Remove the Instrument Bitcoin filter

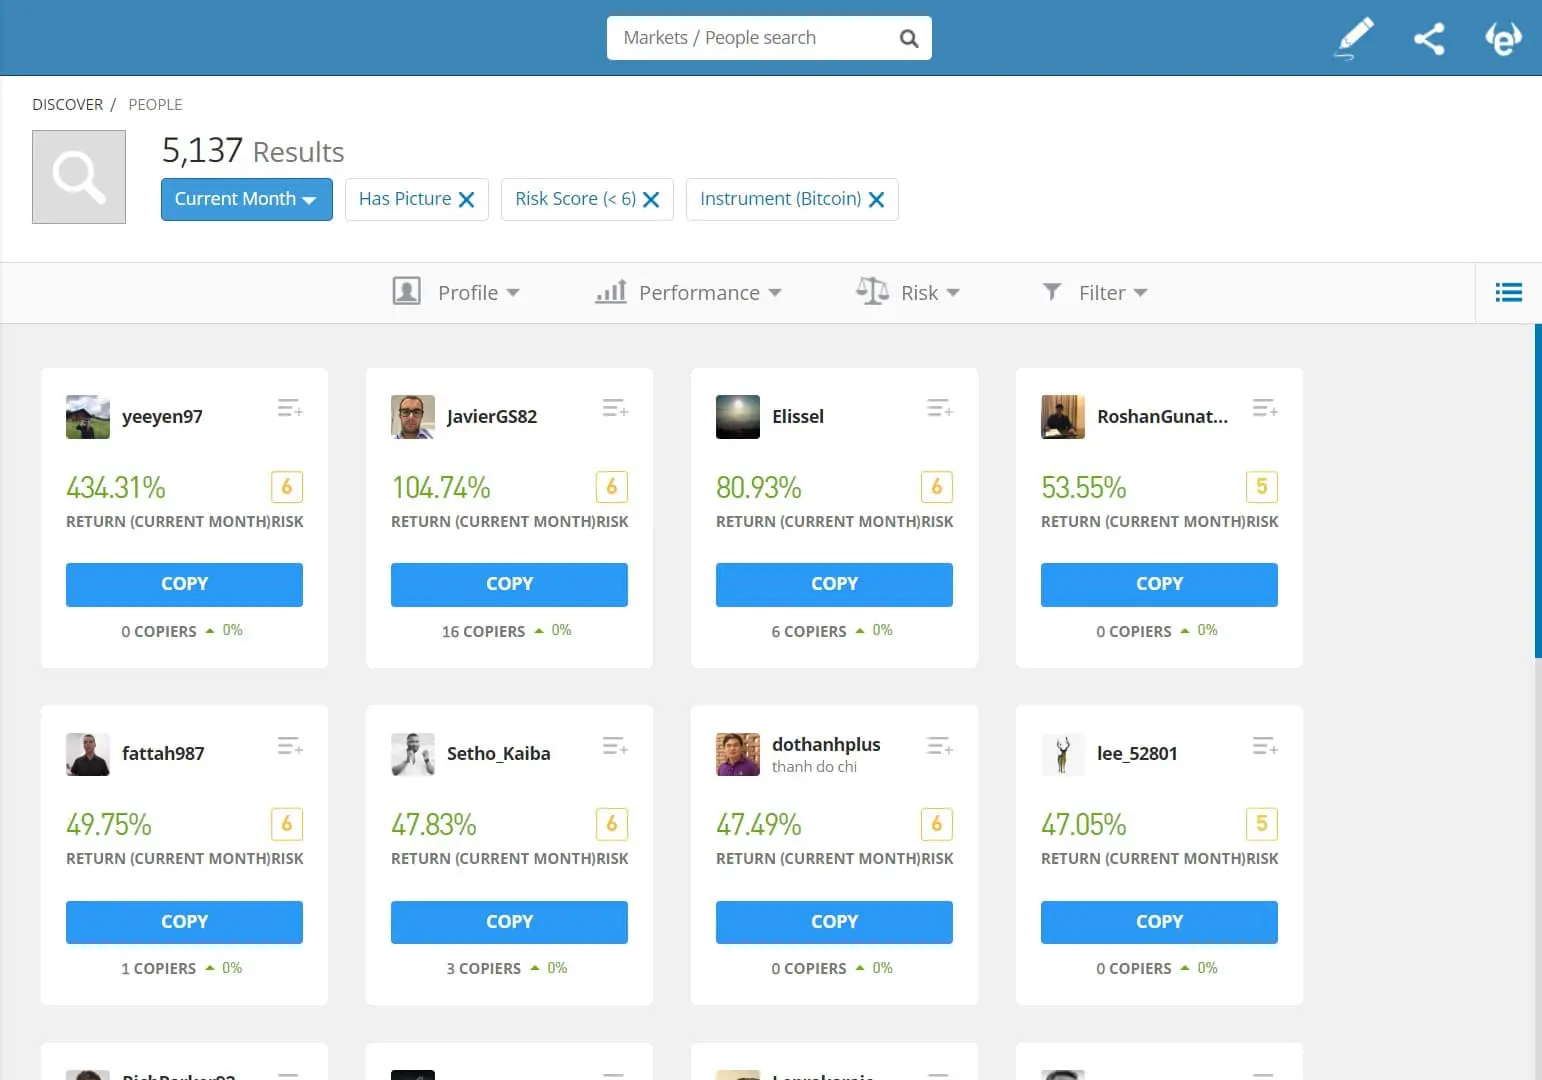(x=875, y=199)
